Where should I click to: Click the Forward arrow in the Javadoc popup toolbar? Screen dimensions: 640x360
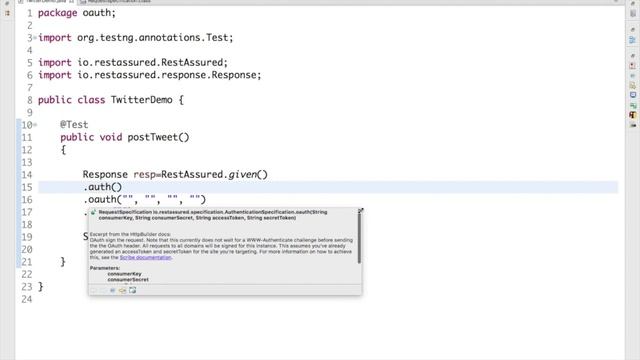(103, 290)
